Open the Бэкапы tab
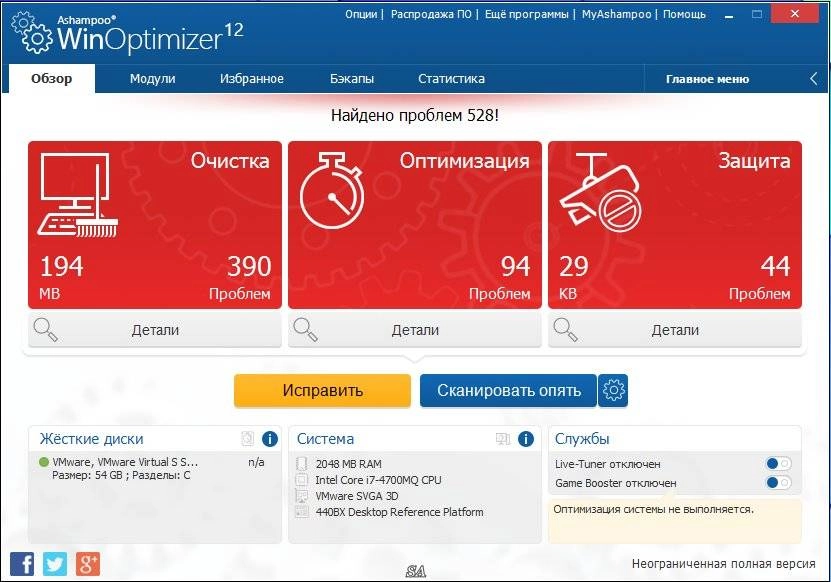This screenshot has width=831, height=582. [352, 79]
